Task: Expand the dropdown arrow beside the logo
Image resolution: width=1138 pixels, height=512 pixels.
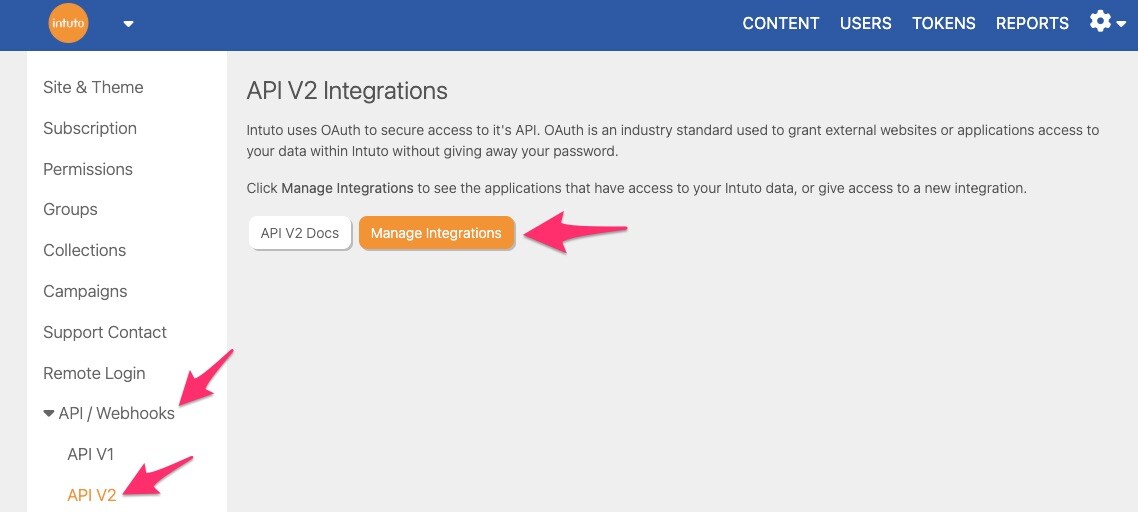Action: [128, 25]
